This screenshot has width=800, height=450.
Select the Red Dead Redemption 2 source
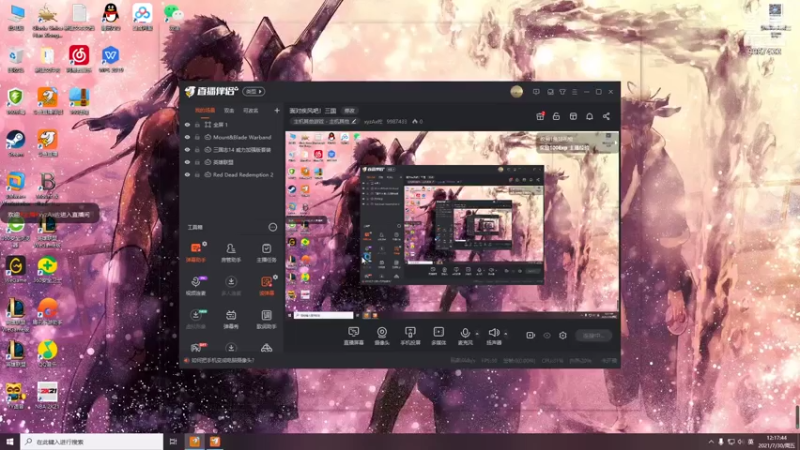pos(232,174)
